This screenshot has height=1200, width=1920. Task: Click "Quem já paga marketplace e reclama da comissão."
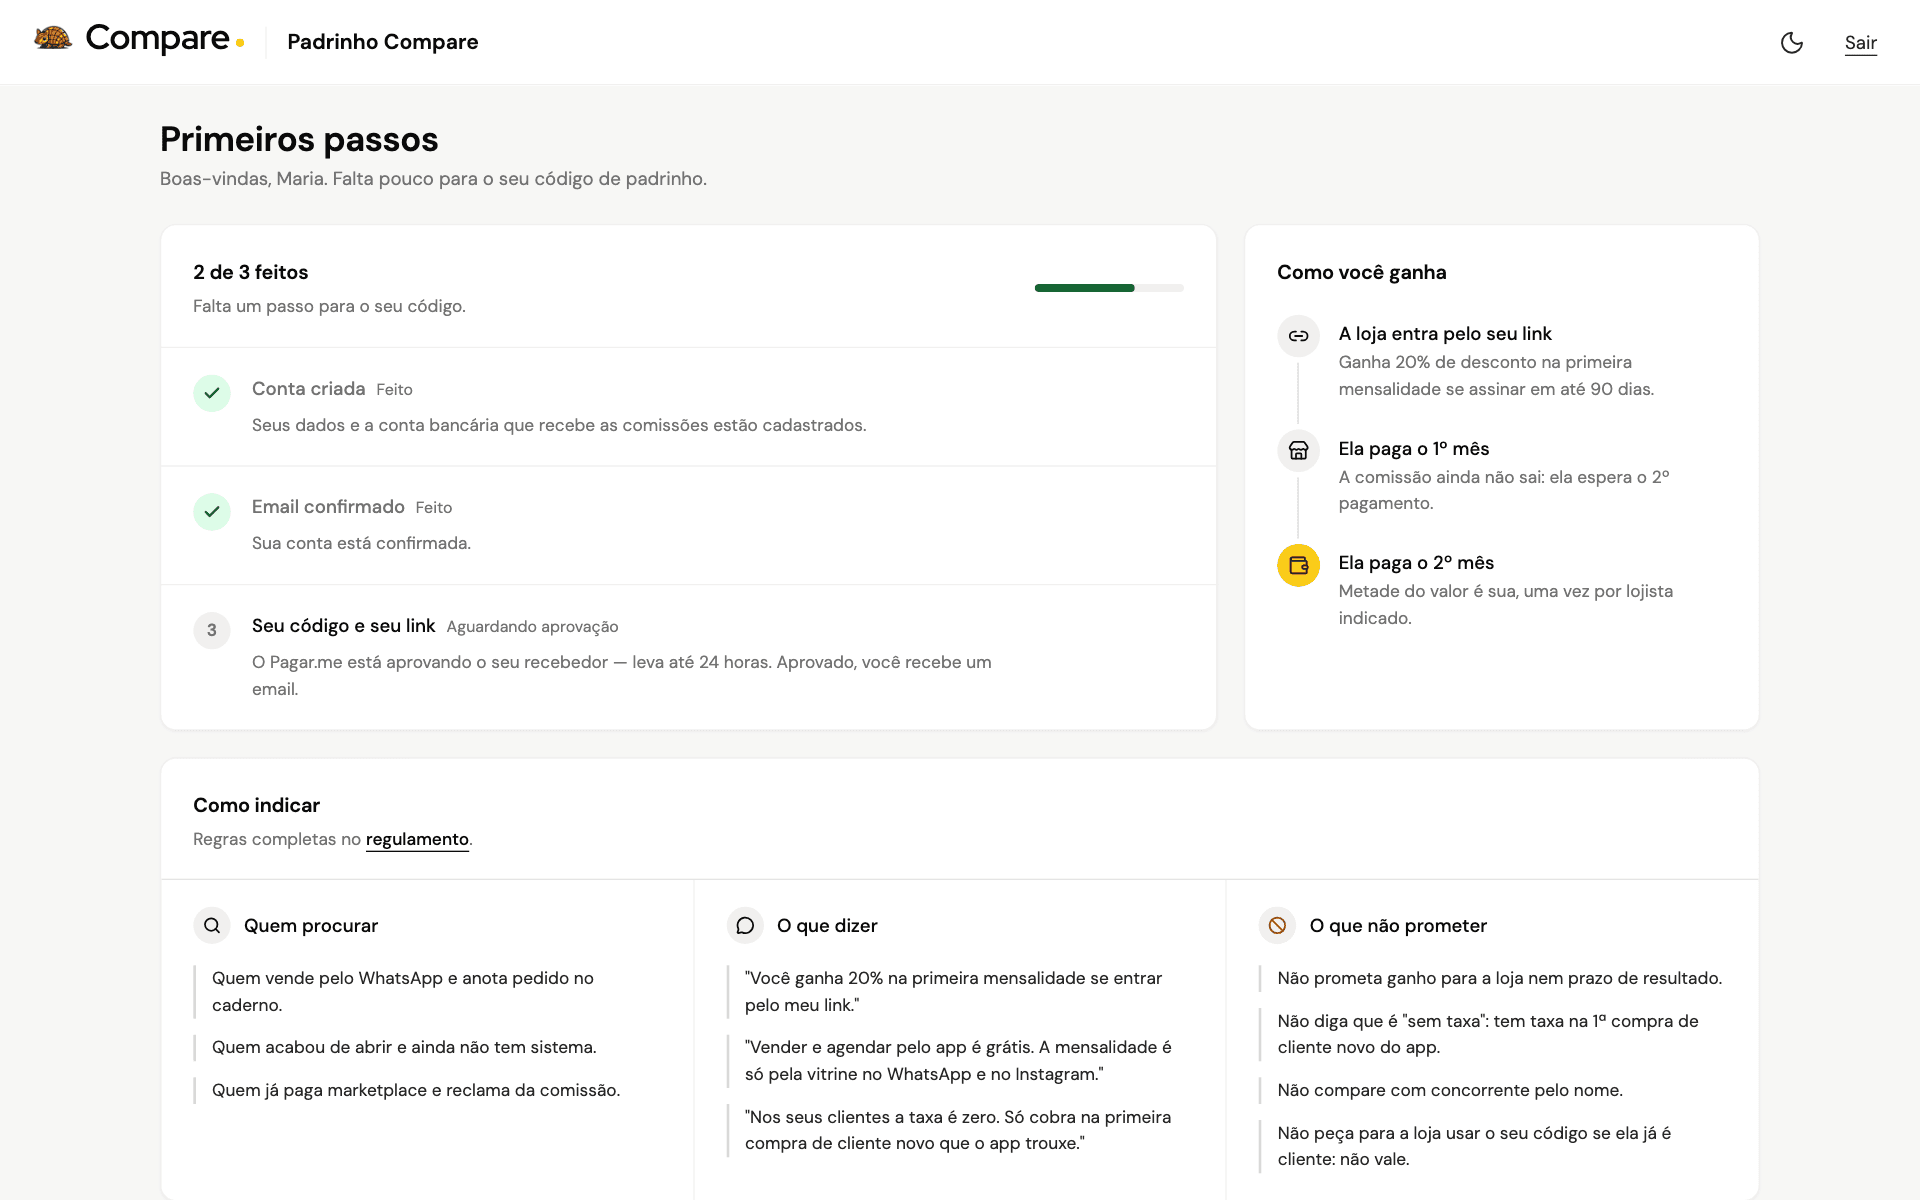pyautogui.click(x=416, y=1090)
